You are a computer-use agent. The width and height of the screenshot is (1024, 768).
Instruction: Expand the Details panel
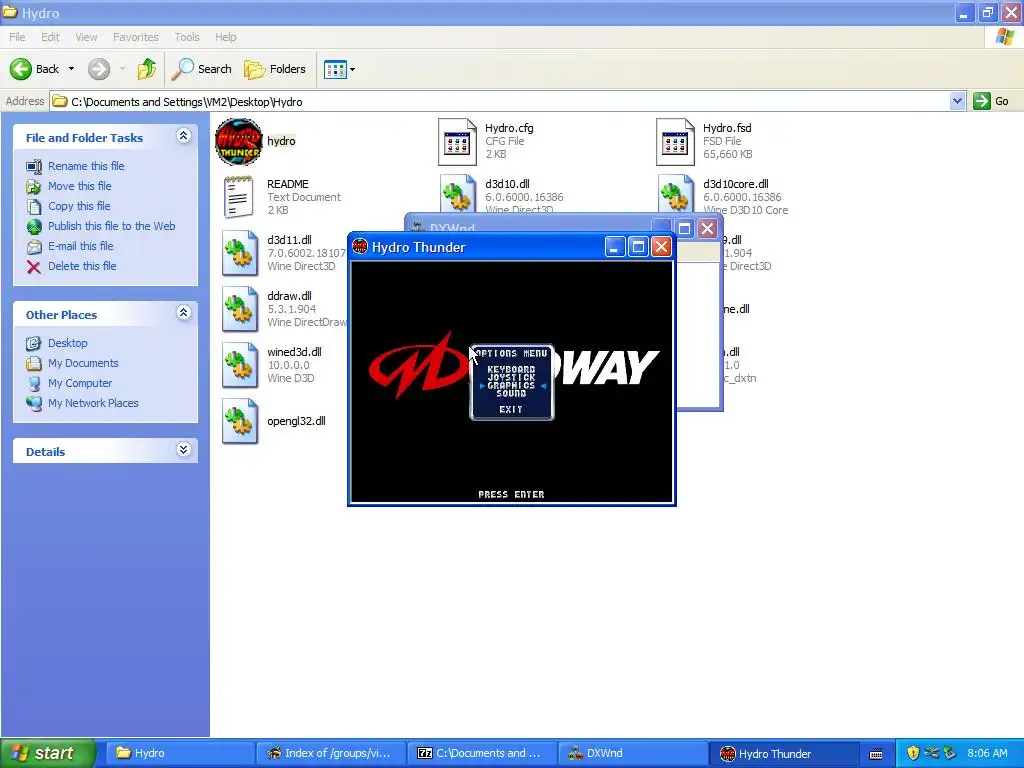point(184,449)
